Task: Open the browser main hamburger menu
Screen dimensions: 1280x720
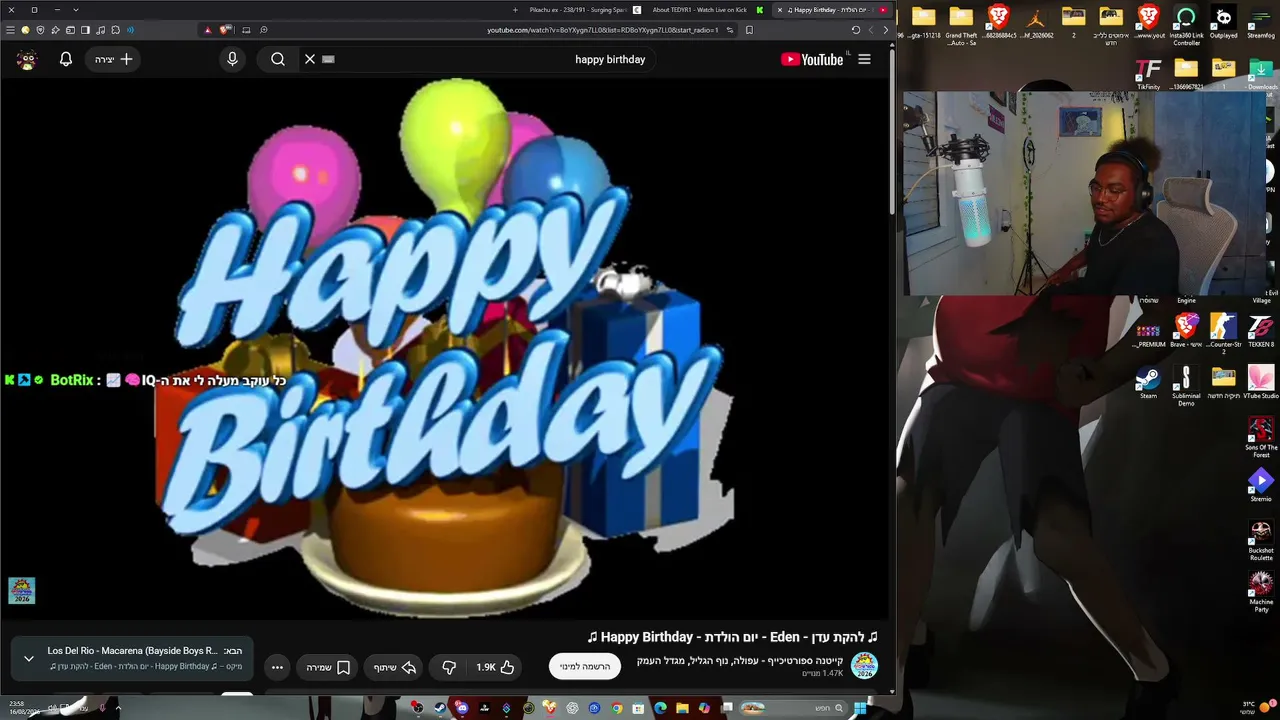Action: coord(10,30)
